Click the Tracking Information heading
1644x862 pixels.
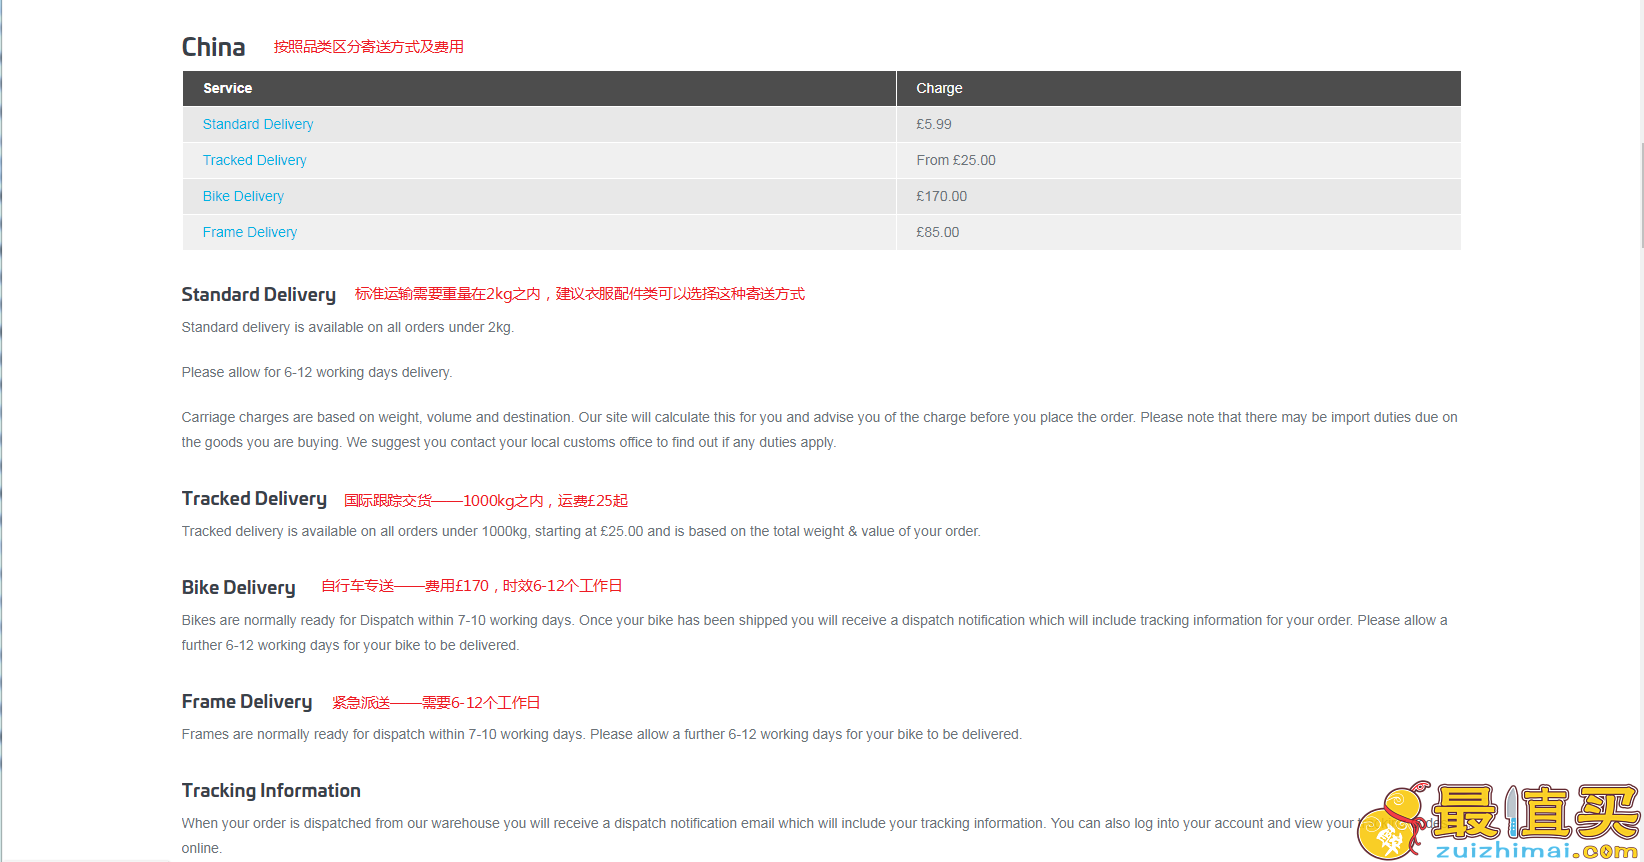pos(271,790)
